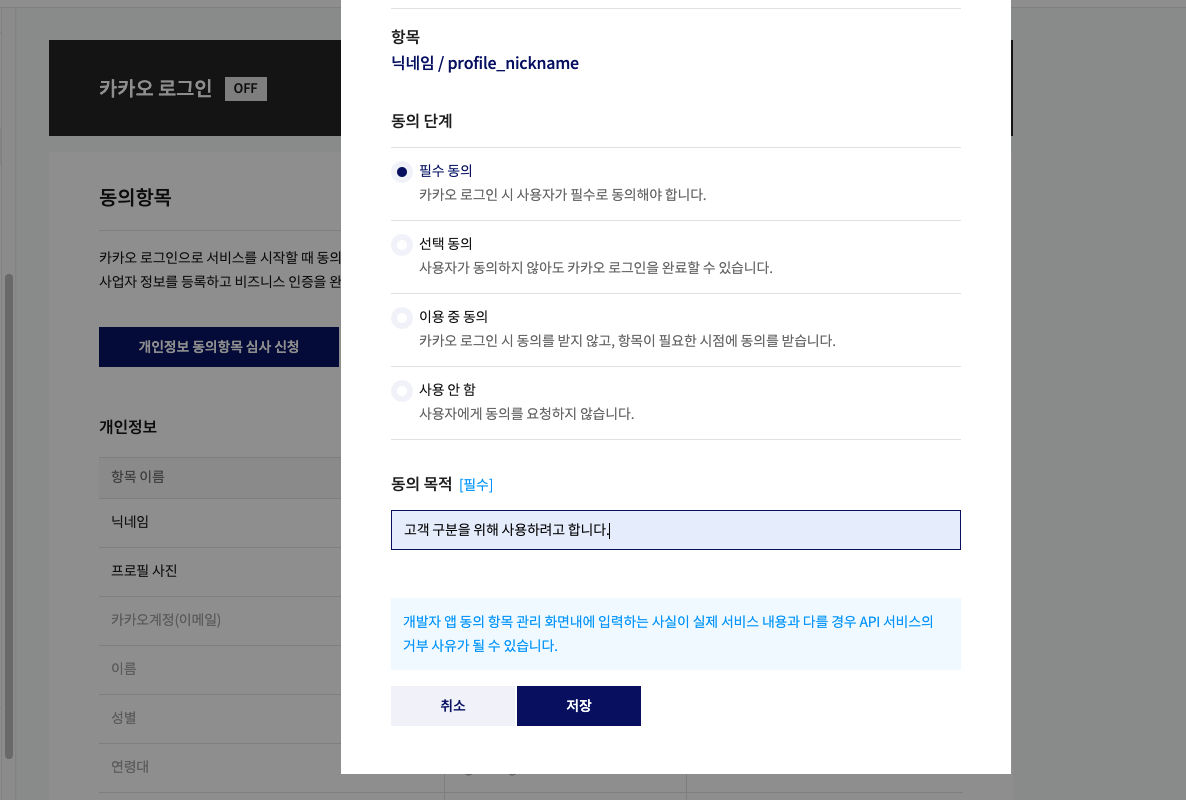Select the 이용 중 동의 radio option
This screenshot has width=1186, height=800.
point(402,318)
